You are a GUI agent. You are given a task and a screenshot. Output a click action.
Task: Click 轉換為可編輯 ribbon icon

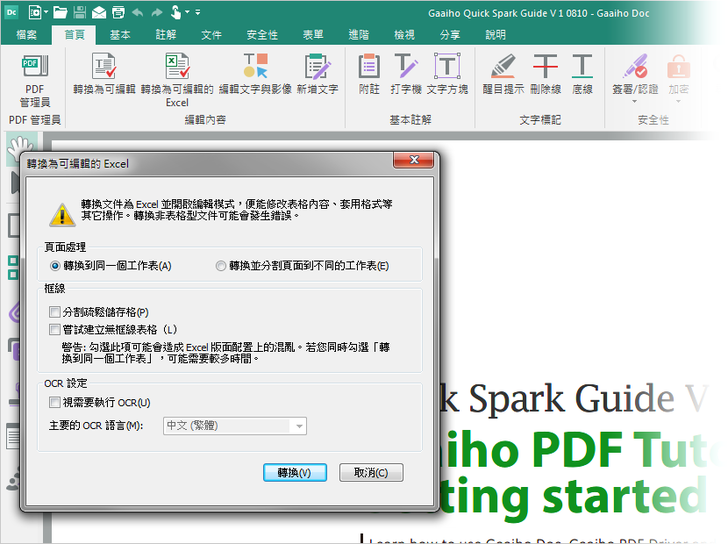tap(104, 74)
